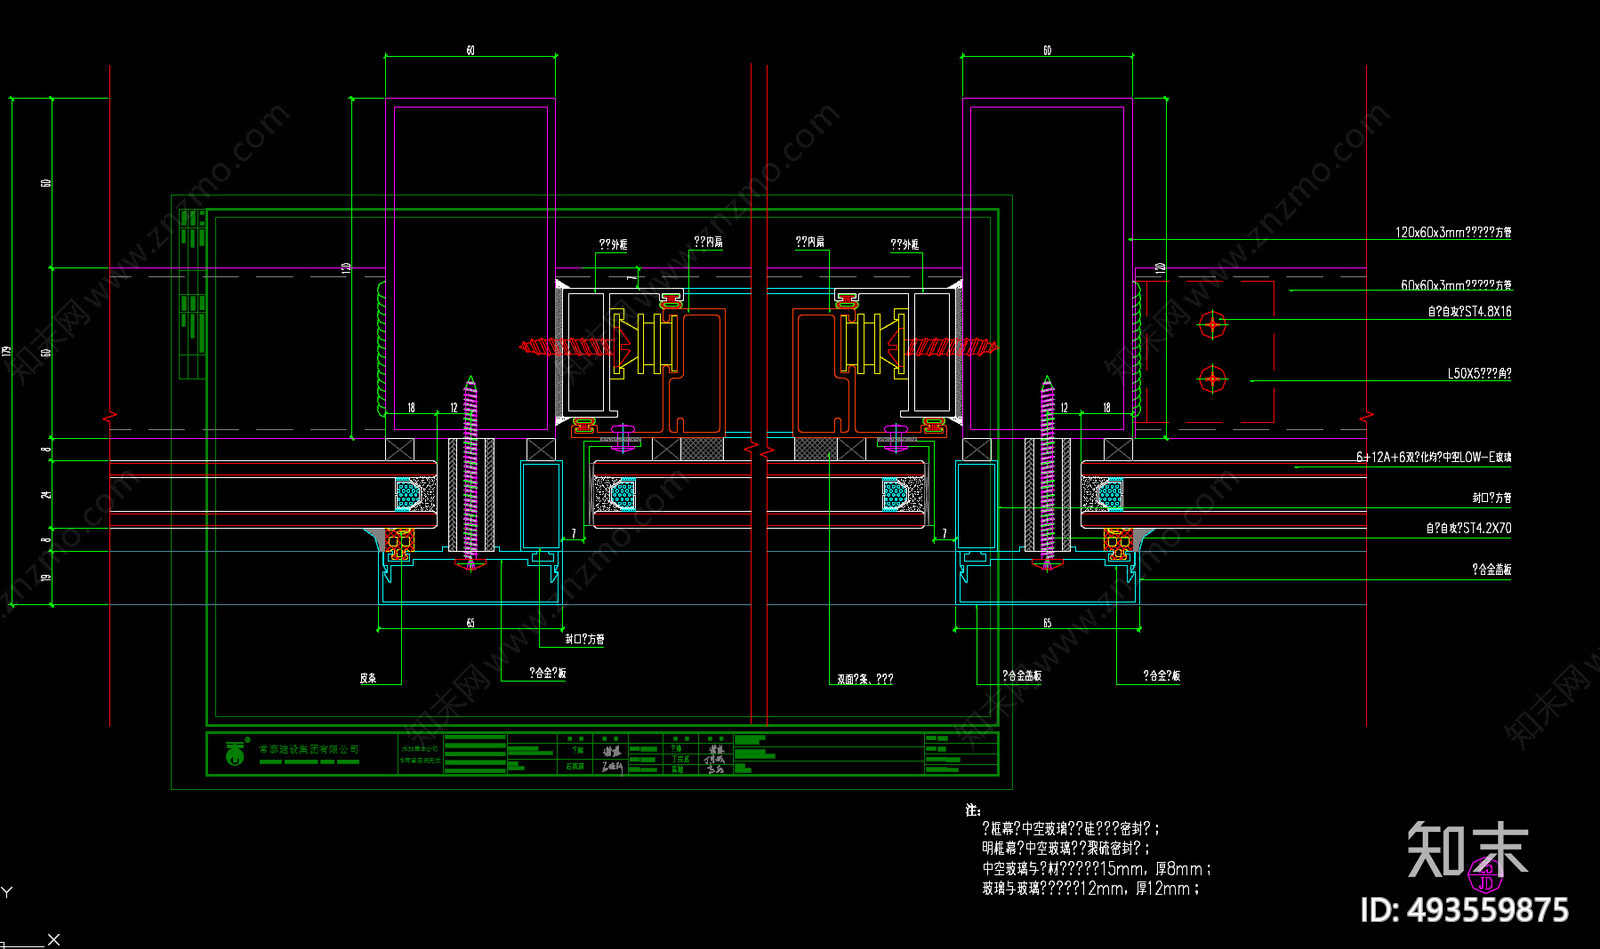Select the 'ST4.8X16' self-tapping screw label
Viewport: 1600px width, 949px height.
click(x=1469, y=312)
